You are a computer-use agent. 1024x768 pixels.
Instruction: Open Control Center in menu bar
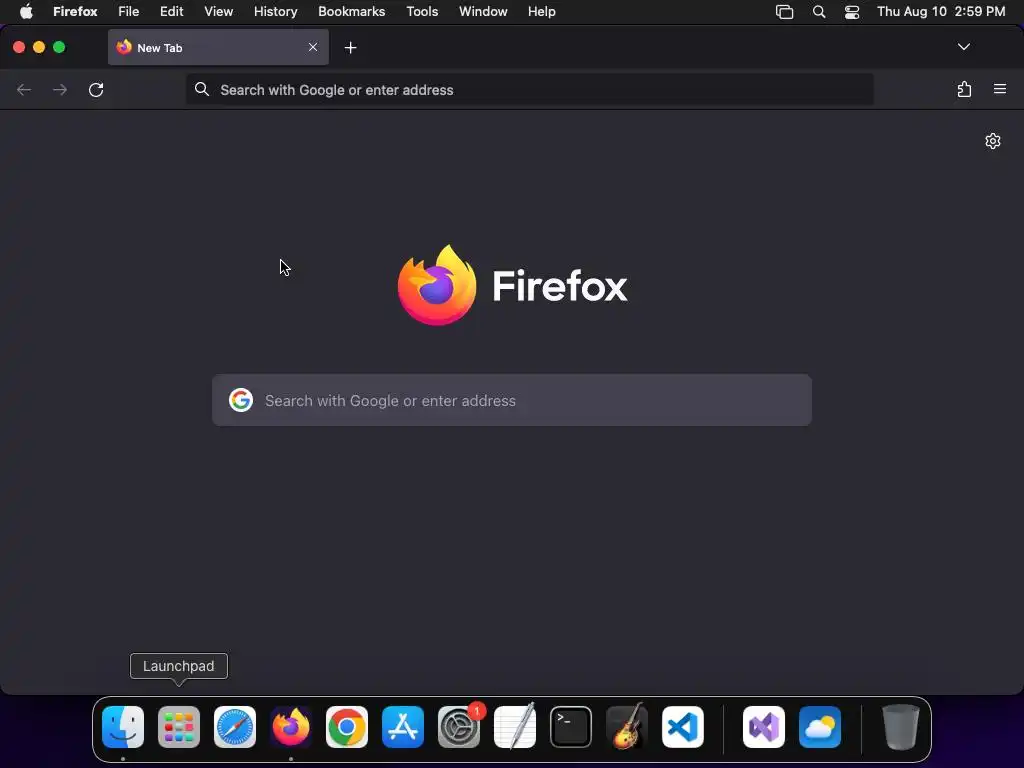[852, 12]
